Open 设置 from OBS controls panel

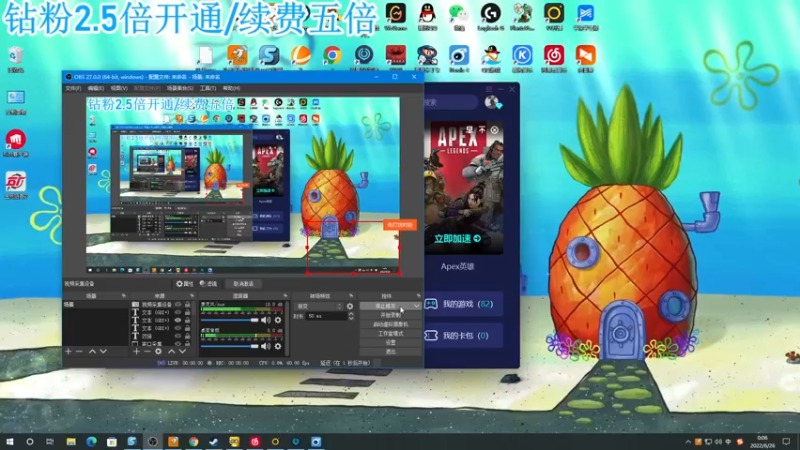(390, 343)
